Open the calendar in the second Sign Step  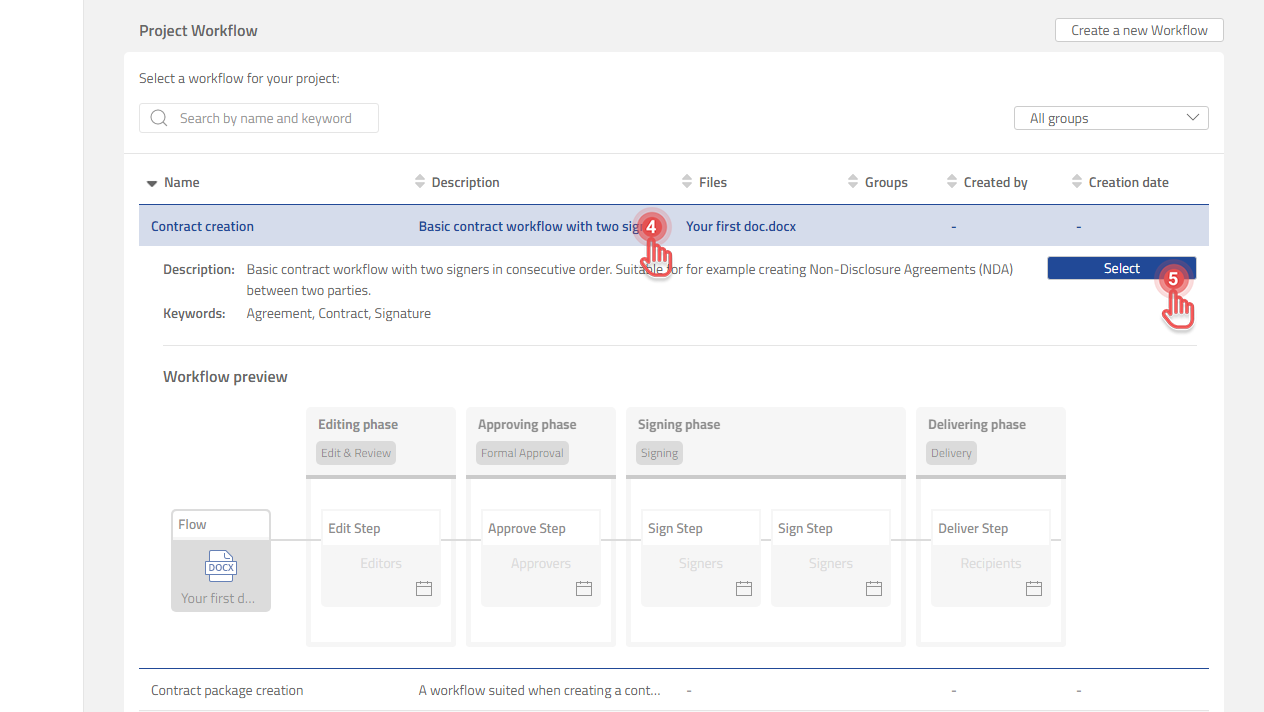[873, 589]
